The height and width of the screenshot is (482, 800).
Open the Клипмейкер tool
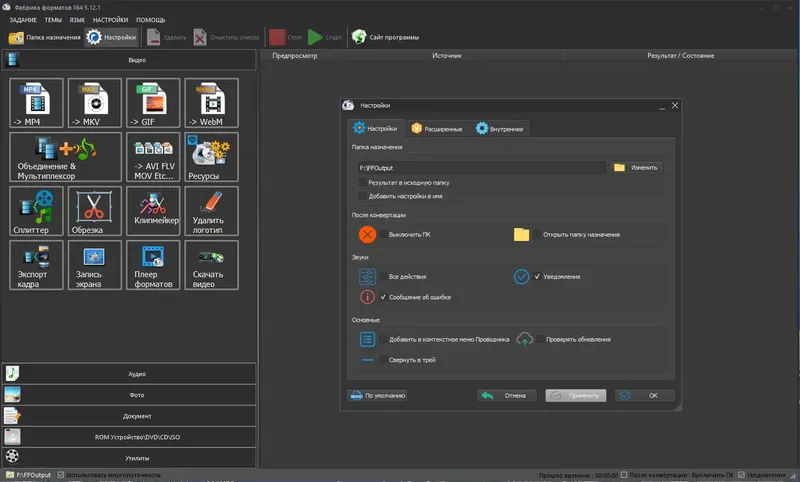click(x=153, y=211)
